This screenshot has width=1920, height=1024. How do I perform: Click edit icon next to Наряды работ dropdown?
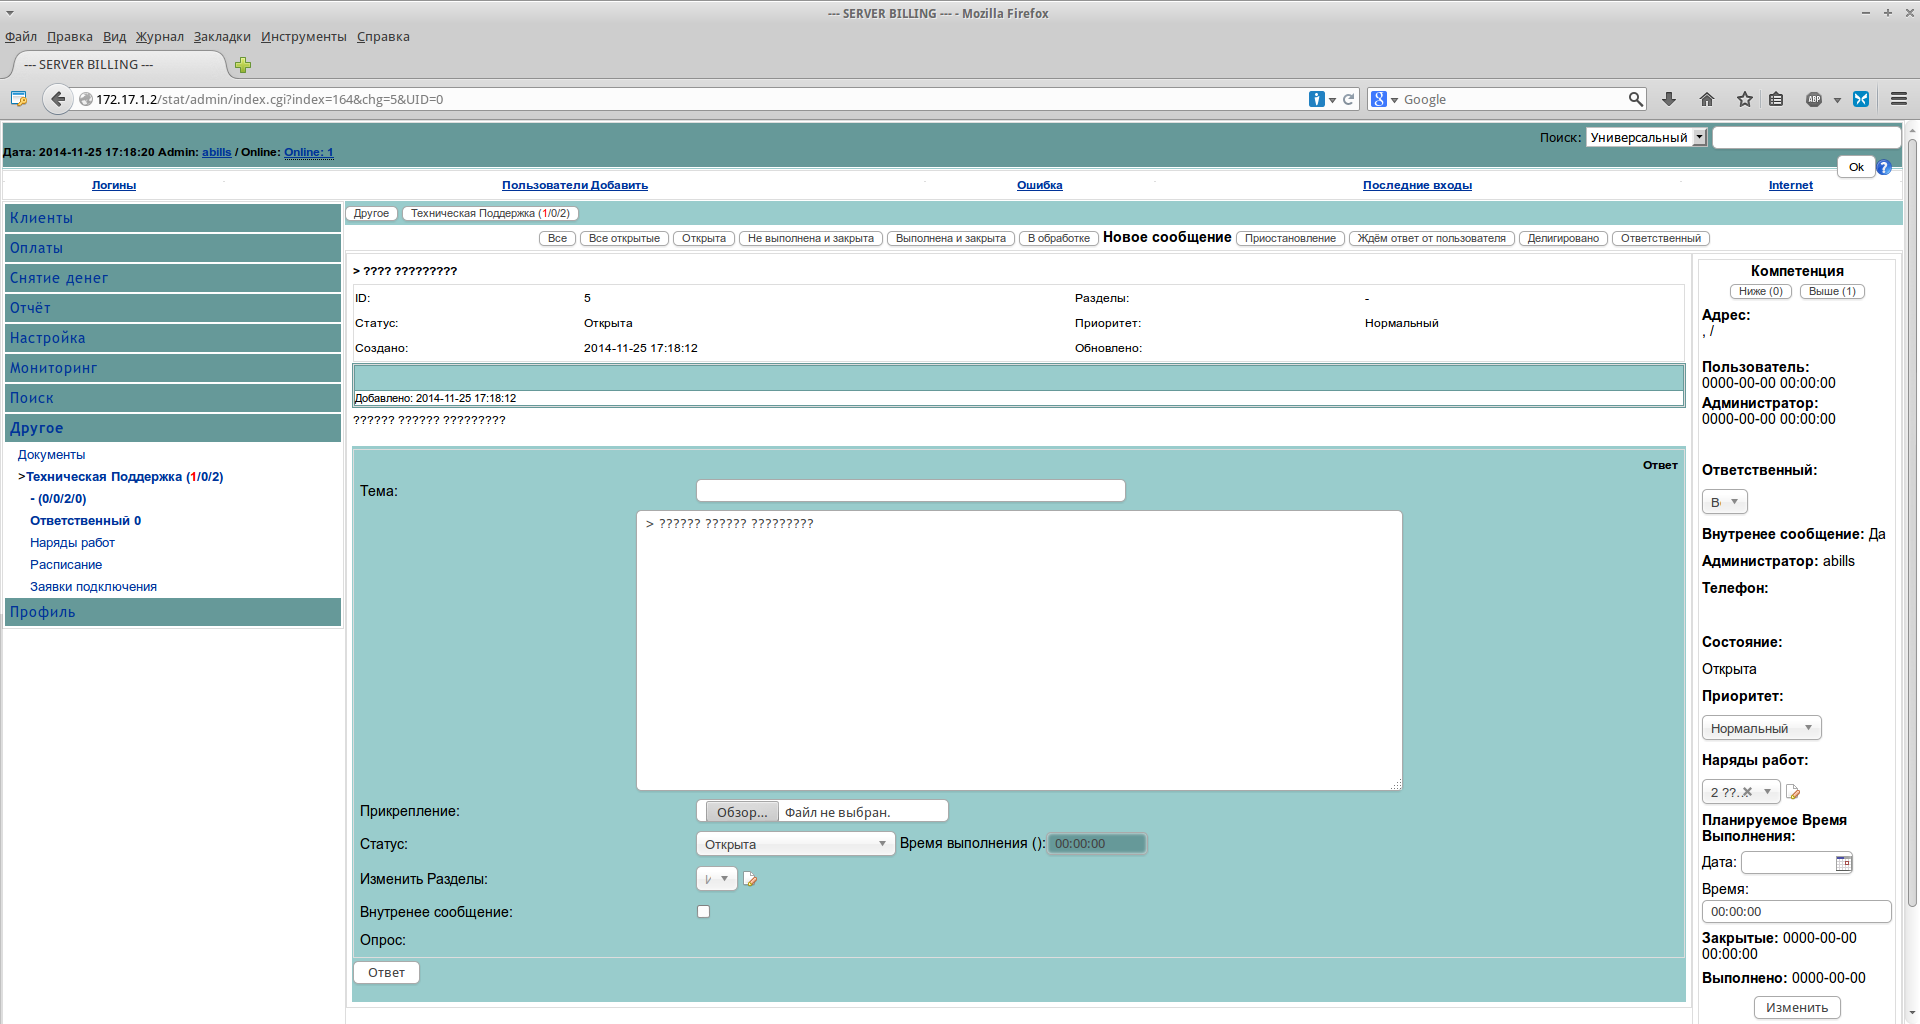point(1793,792)
